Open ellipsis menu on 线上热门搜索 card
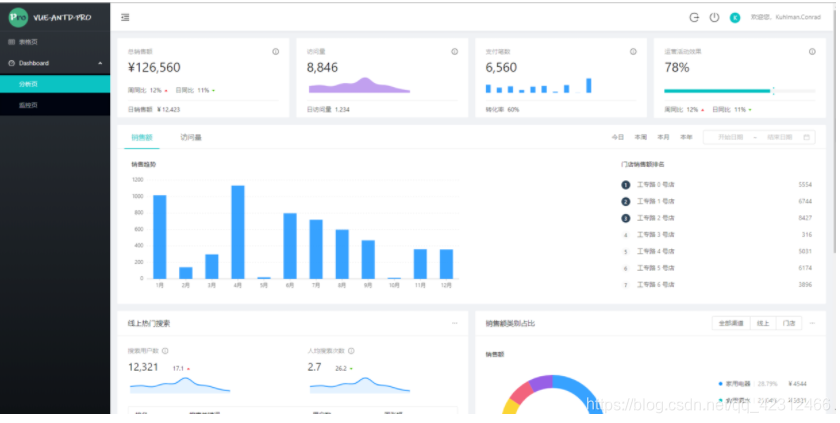The image size is (840, 423). click(x=454, y=323)
